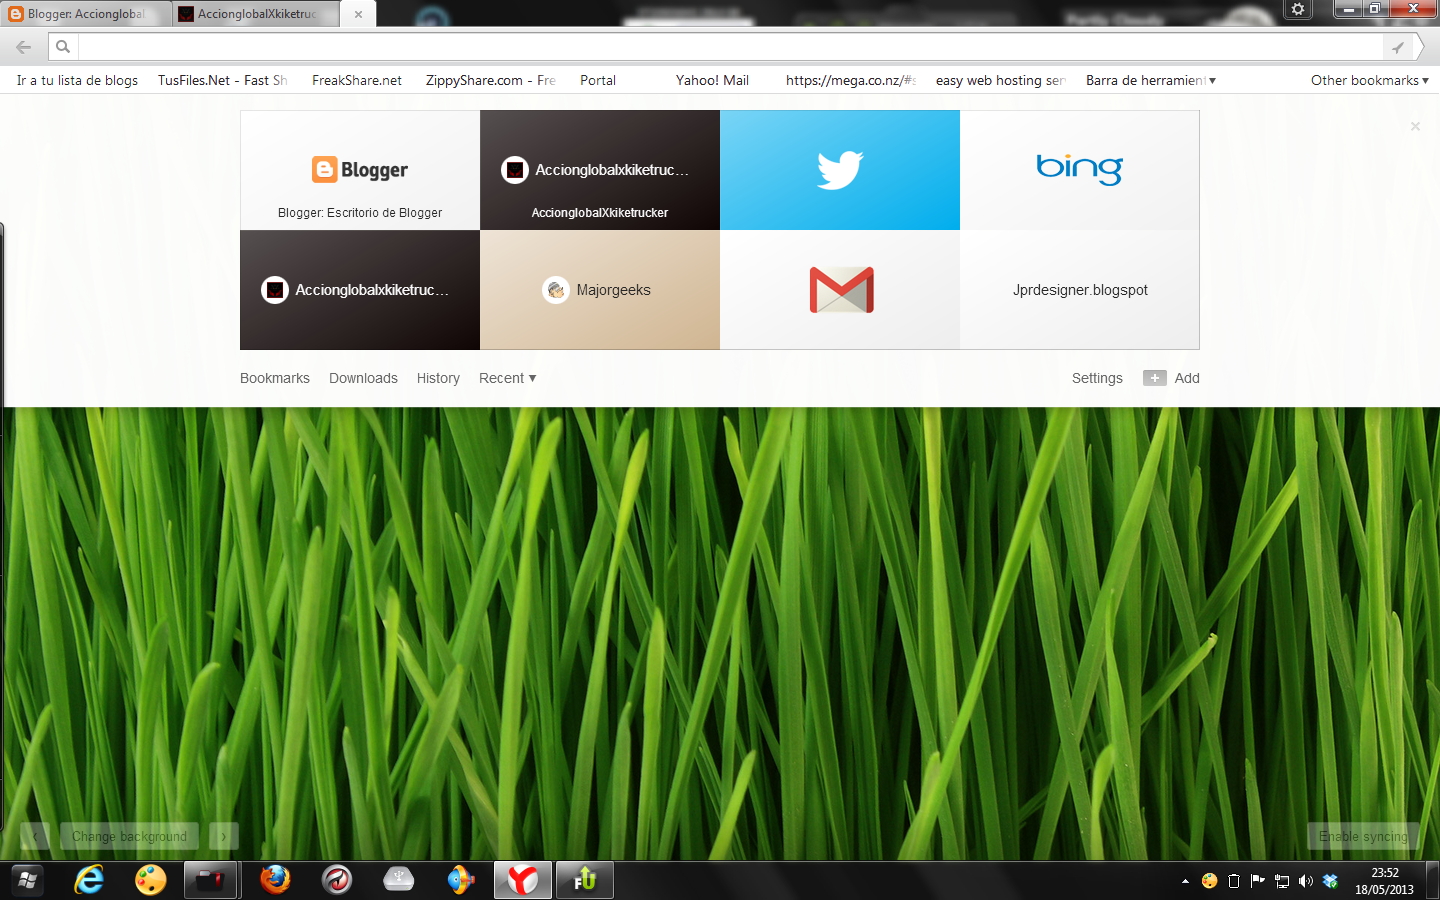Image resolution: width=1440 pixels, height=900 pixels.
Task: Click the gear settings icon top right
Action: click(x=1297, y=9)
